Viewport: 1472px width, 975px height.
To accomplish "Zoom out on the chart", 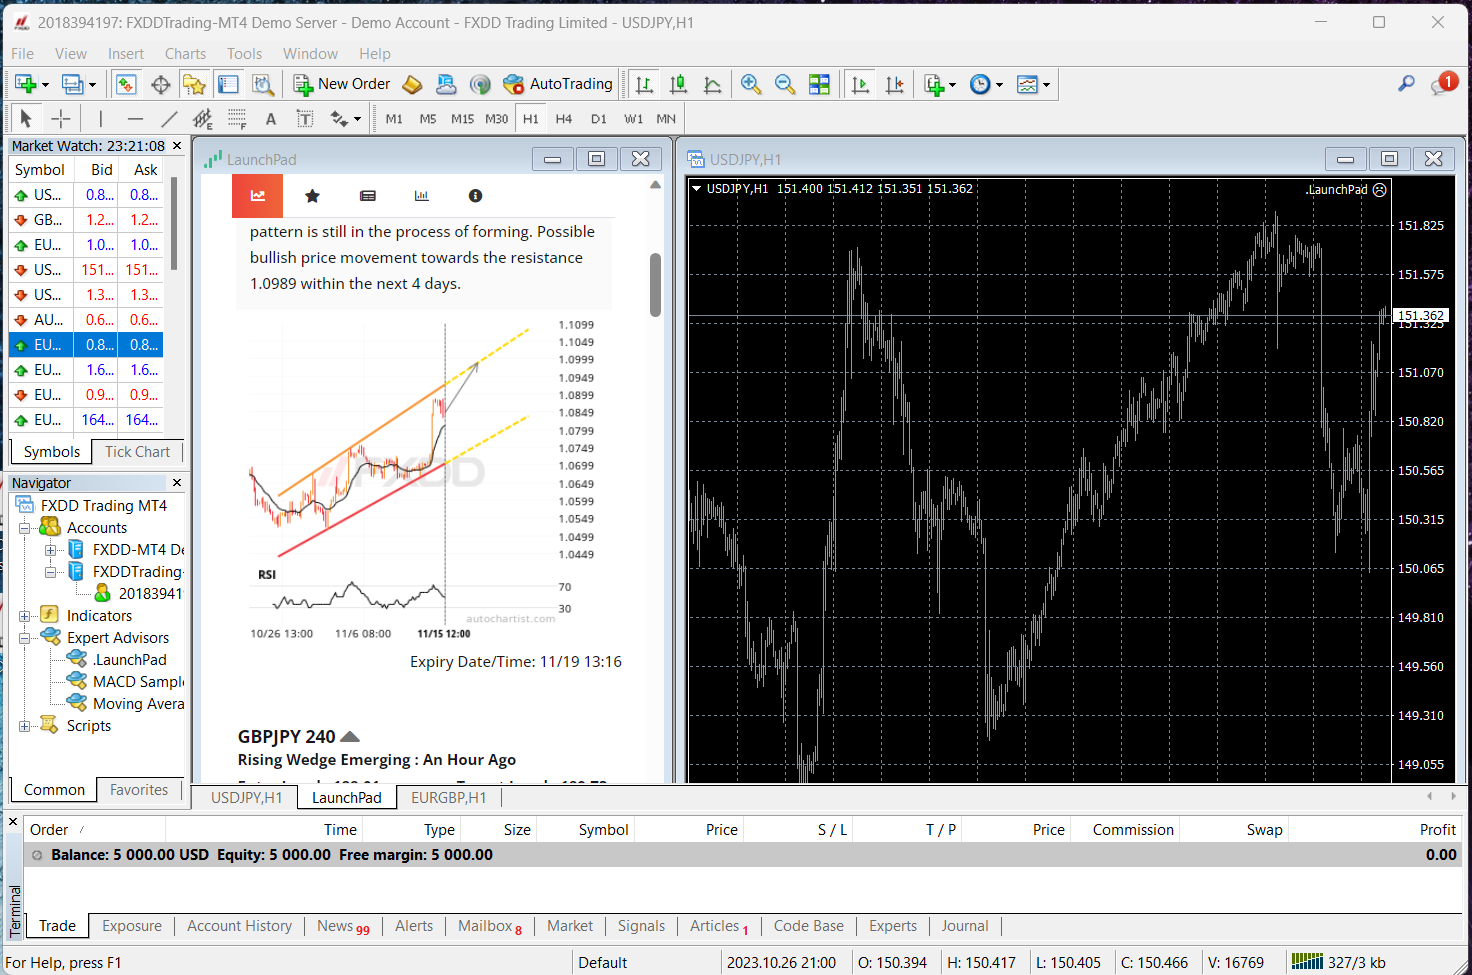I will 785,85.
